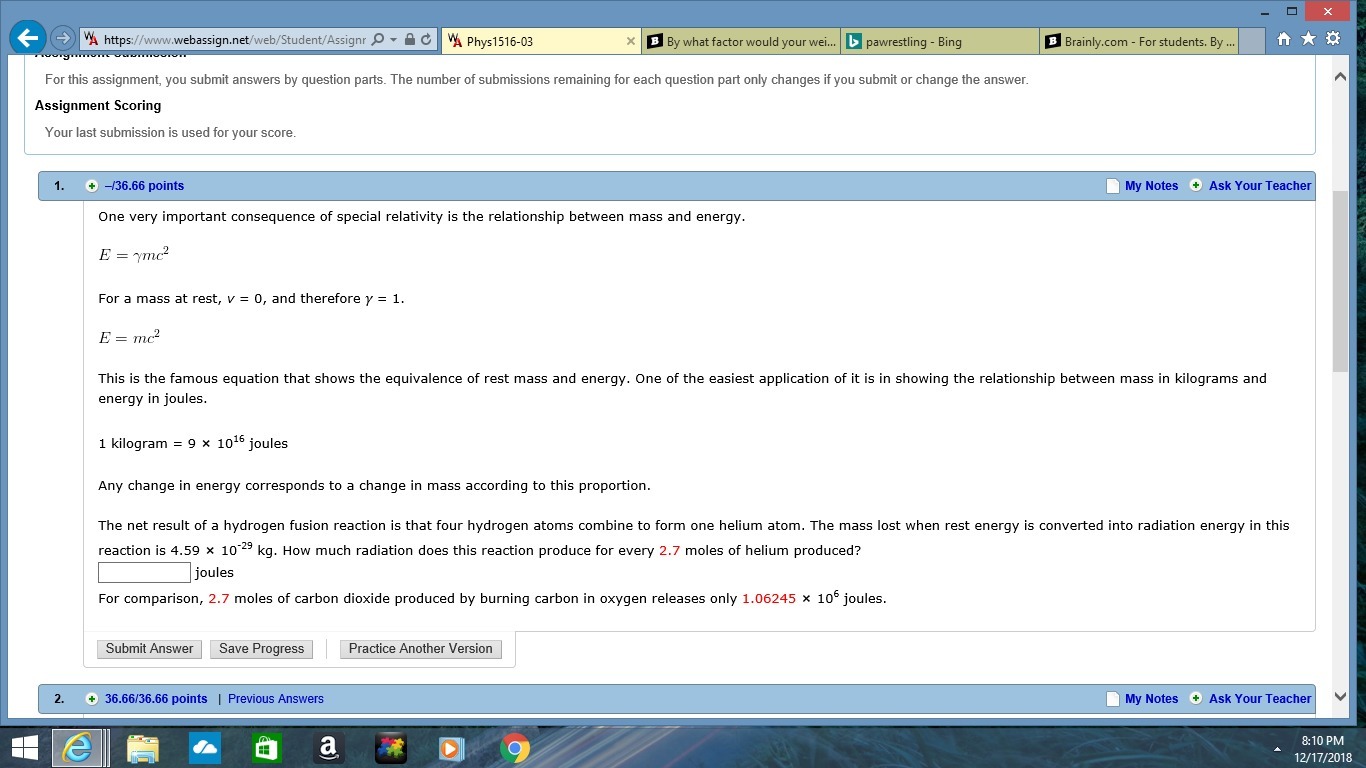Launch Google Chrome from the taskbar
Screen dimensions: 1366x768
click(515, 748)
